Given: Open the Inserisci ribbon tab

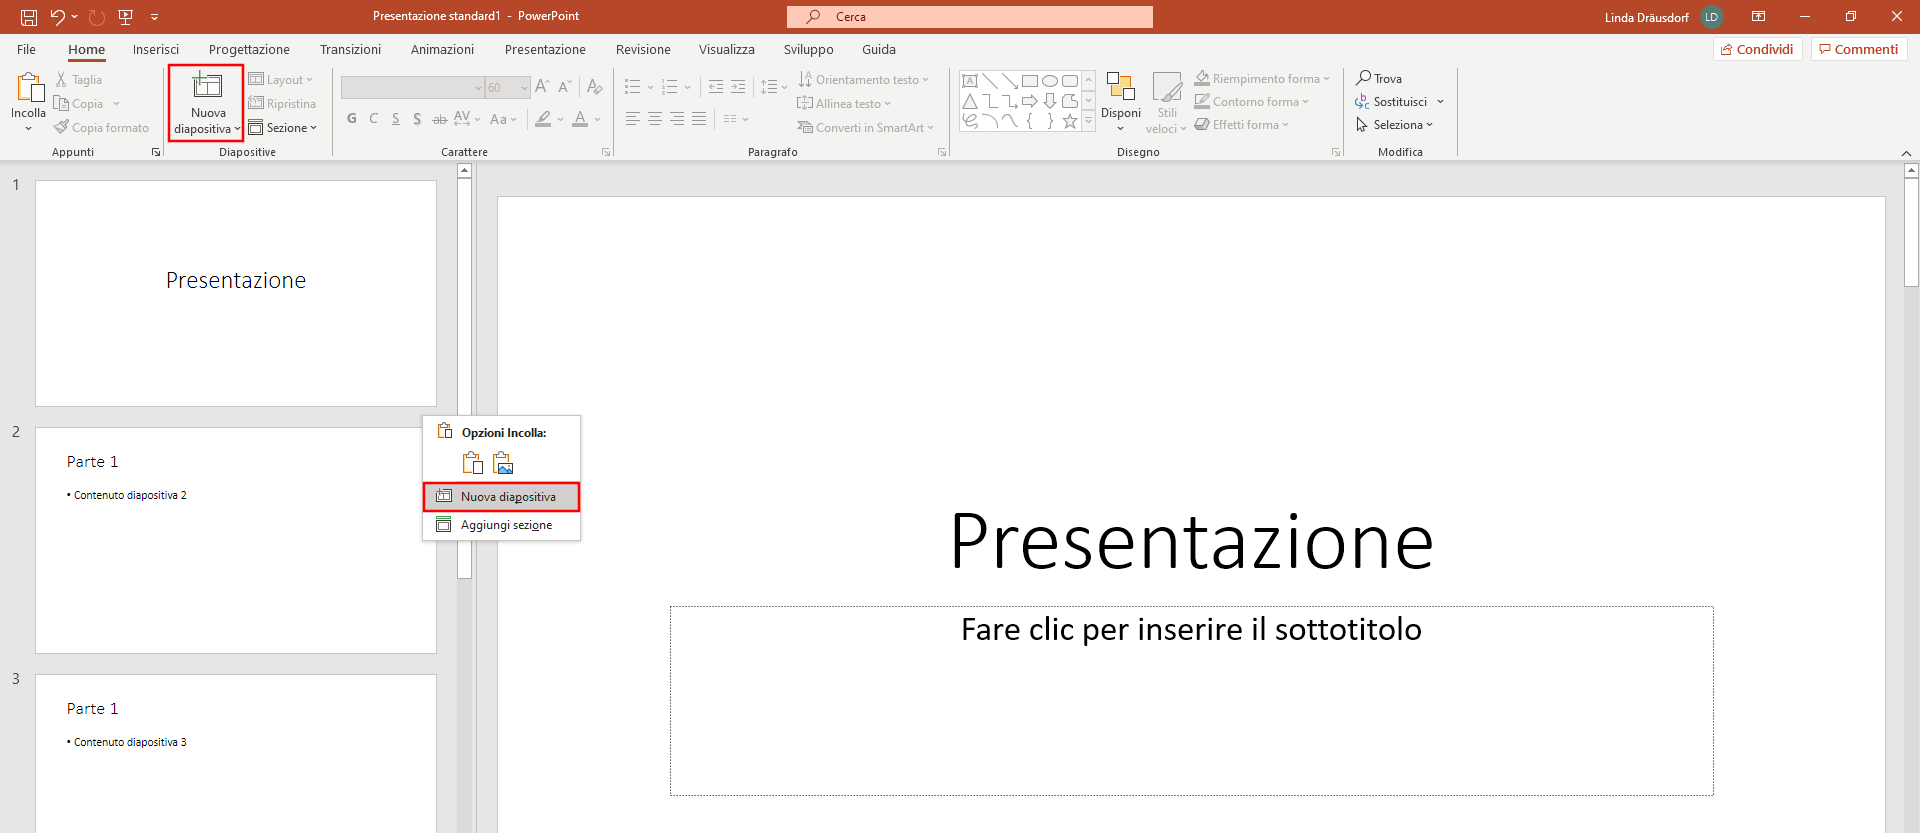Looking at the screenshot, I should 156,49.
